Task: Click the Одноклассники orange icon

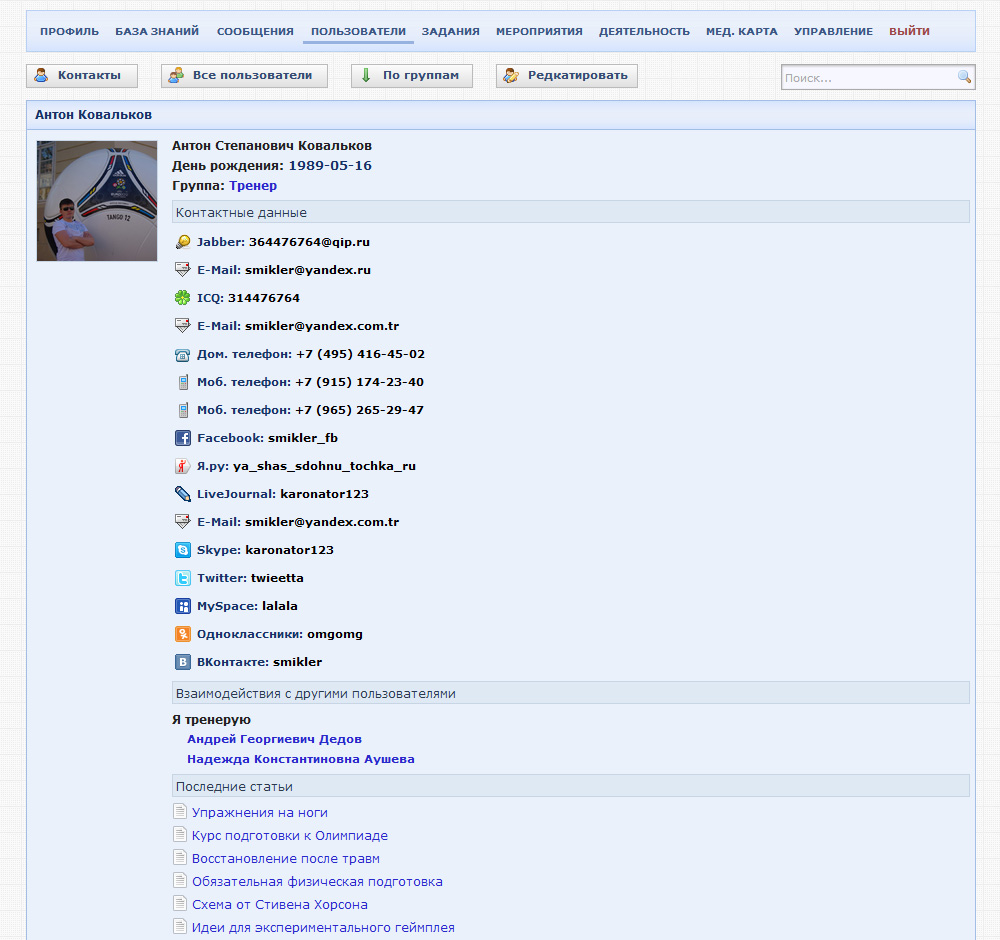Action: [x=183, y=634]
